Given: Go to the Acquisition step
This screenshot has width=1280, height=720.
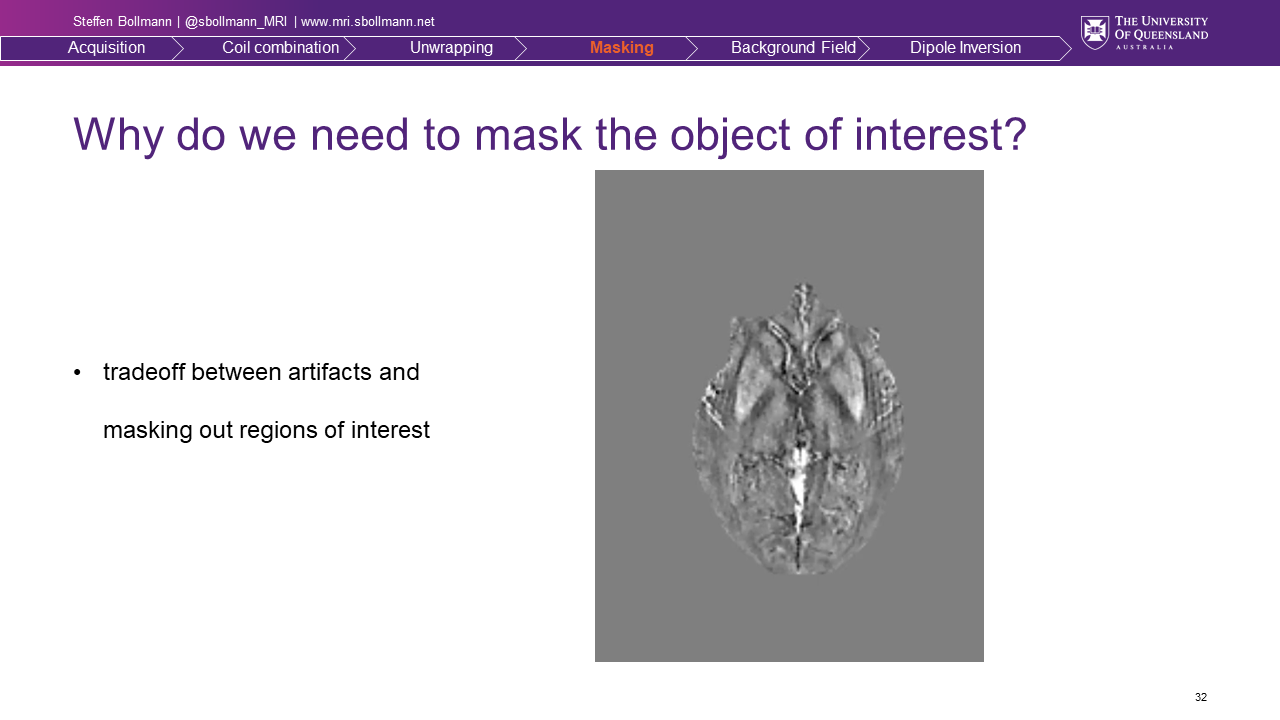Looking at the screenshot, I should click(x=106, y=48).
